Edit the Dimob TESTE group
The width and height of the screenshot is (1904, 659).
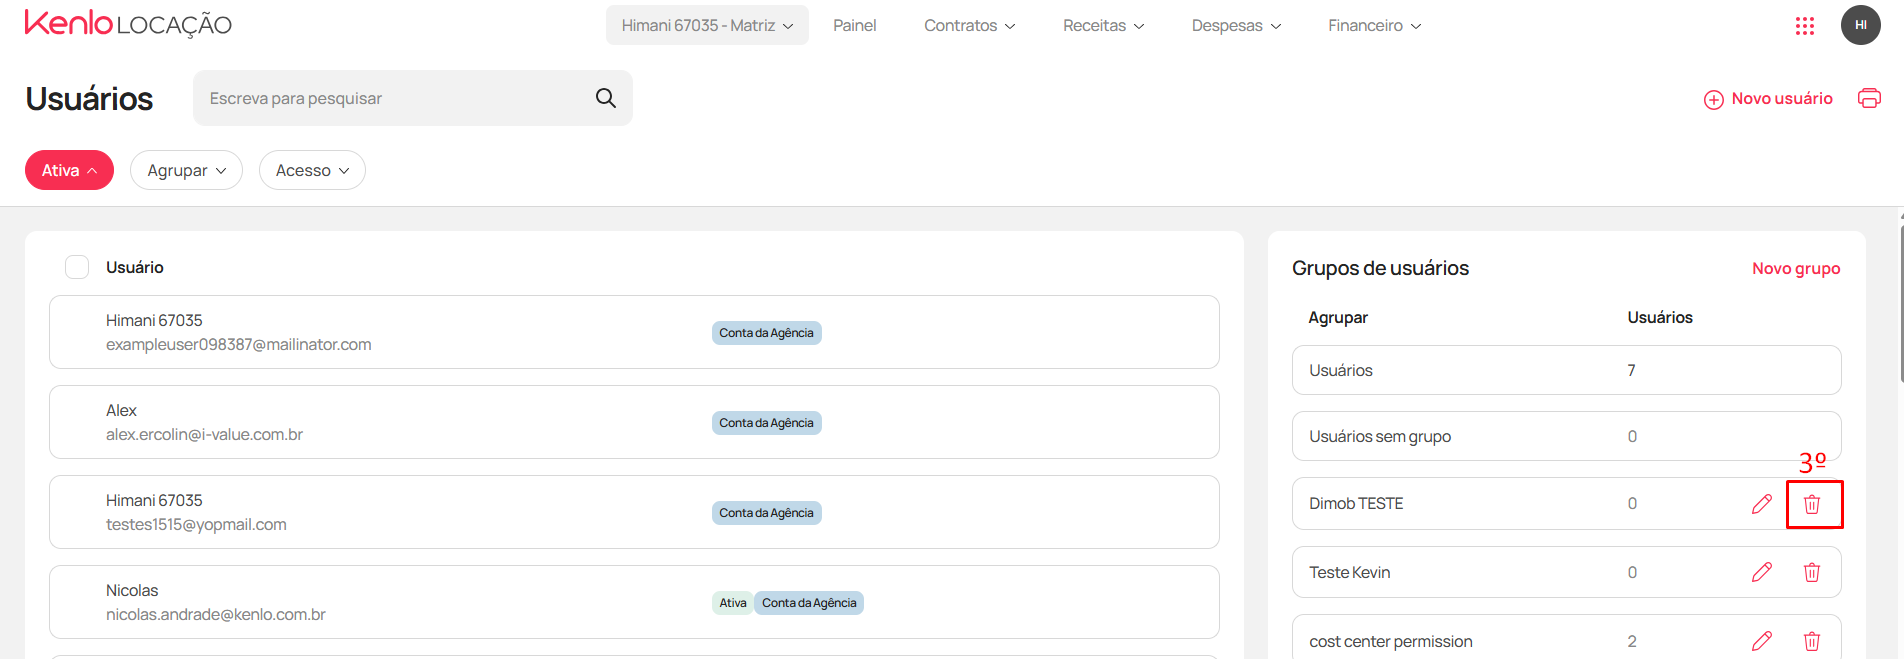(1762, 504)
